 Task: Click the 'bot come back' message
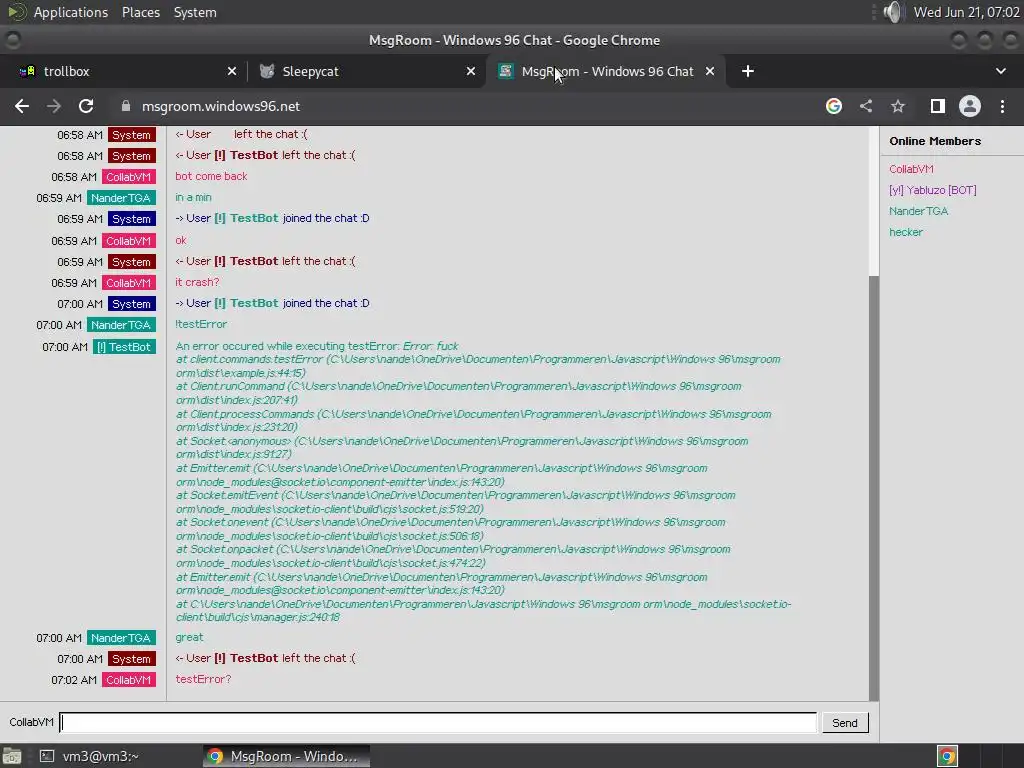coord(211,176)
